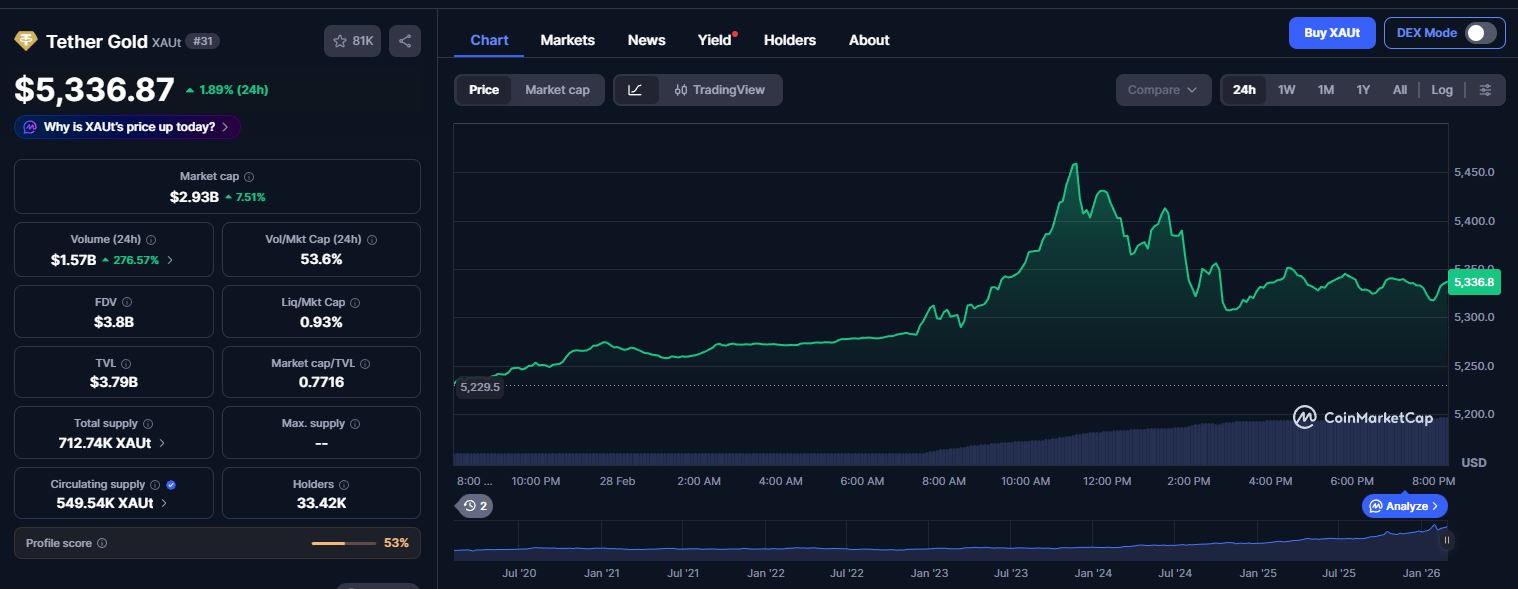Click the Buy XAUt button
Image resolution: width=1518 pixels, height=589 pixels.
1332,33
